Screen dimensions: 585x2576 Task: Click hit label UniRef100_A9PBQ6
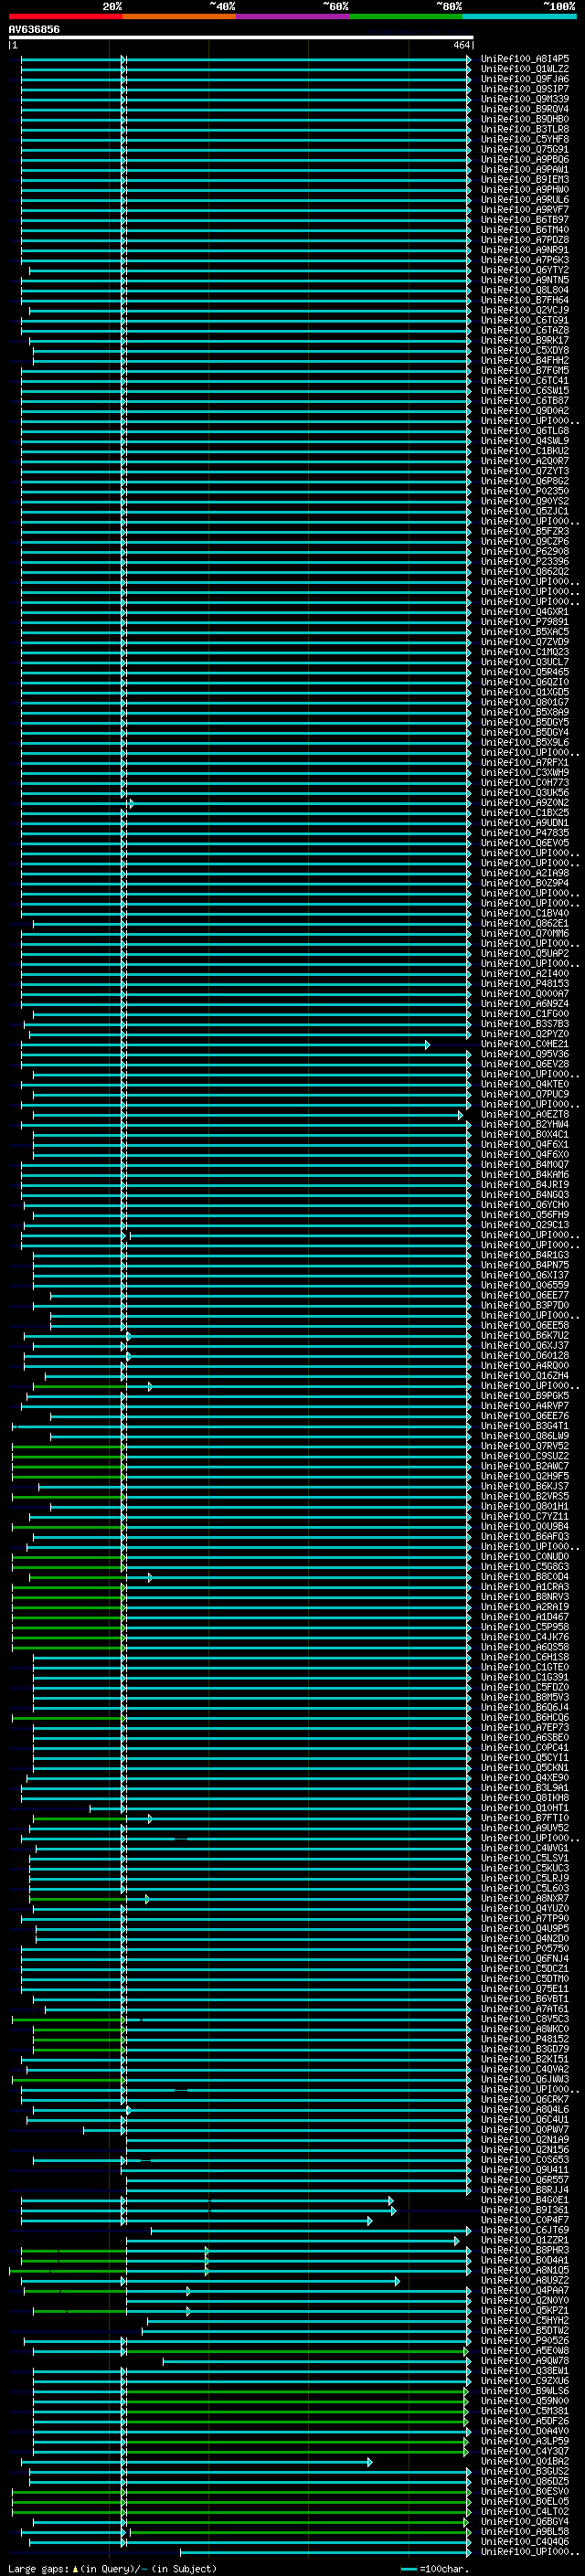coord(525,159)
